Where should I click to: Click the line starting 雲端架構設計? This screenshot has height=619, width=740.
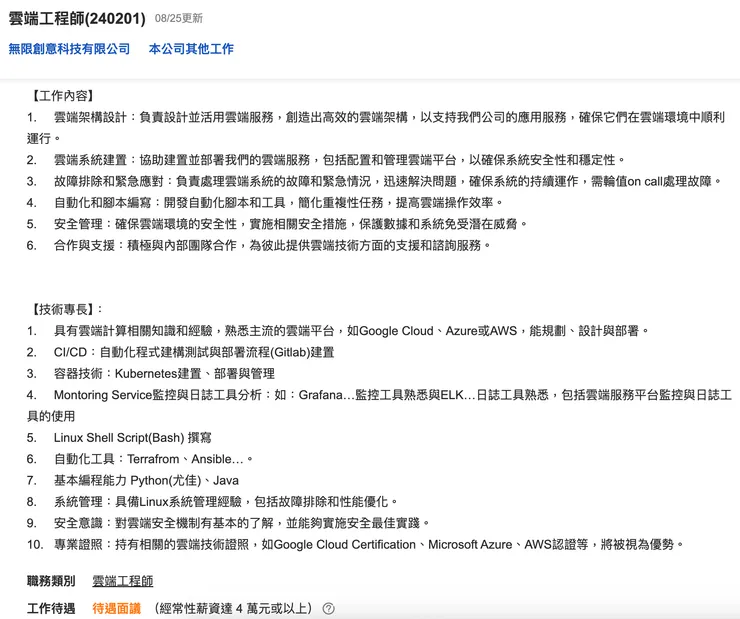point(376,127)
